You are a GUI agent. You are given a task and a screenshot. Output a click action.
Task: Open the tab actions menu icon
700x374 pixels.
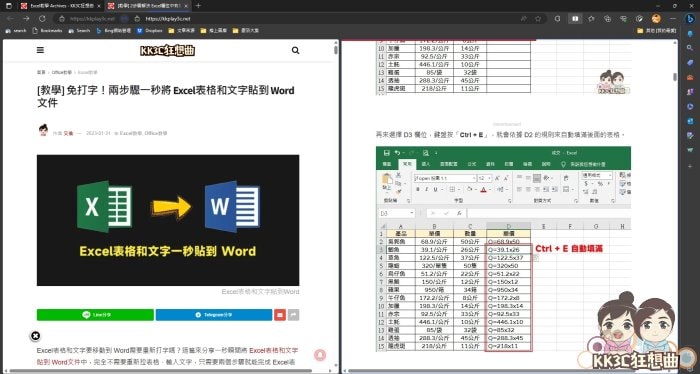pyautogui.click(x=8, y=6)
